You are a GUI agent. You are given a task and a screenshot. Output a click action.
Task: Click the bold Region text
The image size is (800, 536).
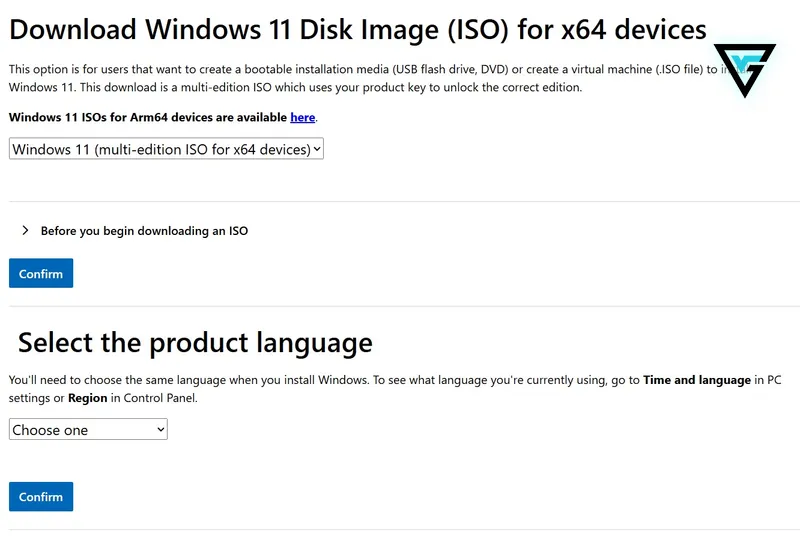(88, 398)
